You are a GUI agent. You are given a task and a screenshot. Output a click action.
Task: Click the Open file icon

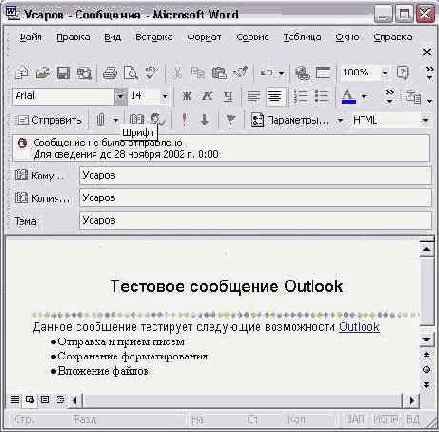point(42,73)
